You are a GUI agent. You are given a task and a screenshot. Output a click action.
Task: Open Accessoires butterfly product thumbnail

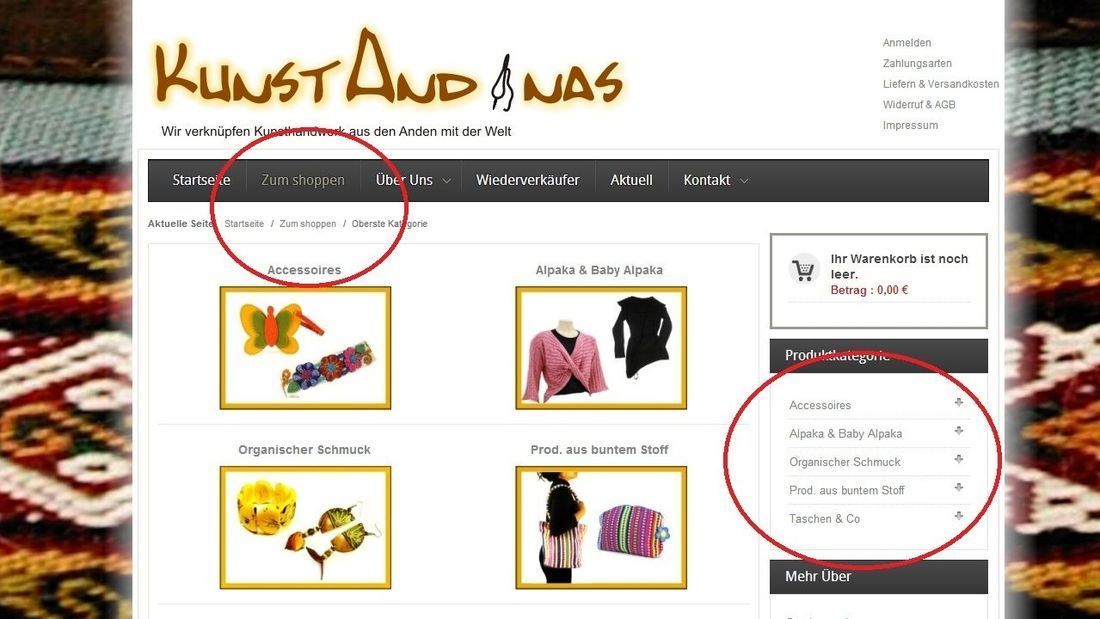click(x=305, y=347)
